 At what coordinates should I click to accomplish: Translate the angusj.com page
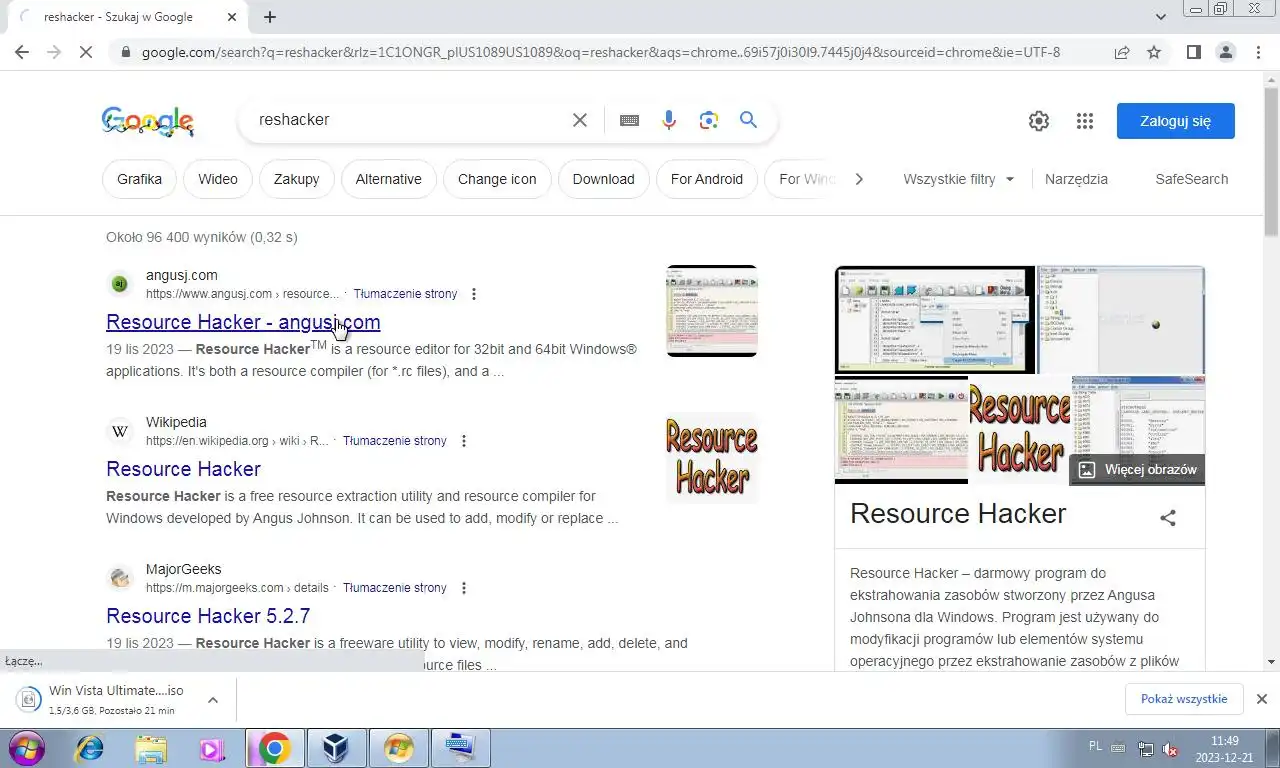[405, 294]
